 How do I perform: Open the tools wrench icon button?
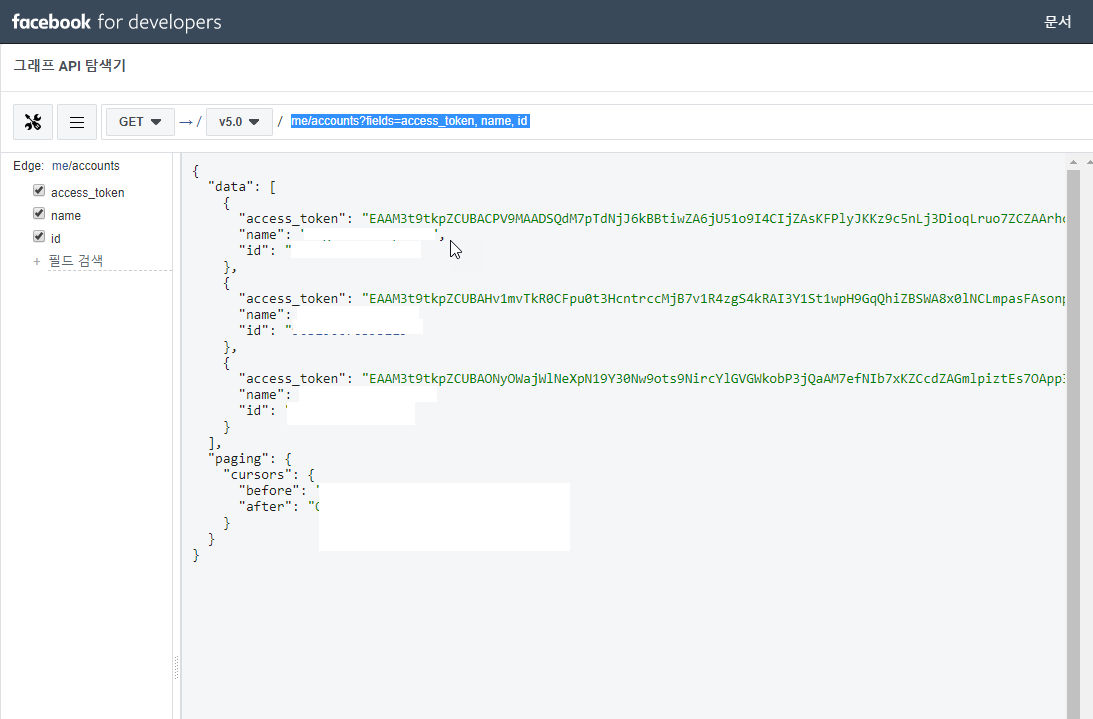coord(33,122)
